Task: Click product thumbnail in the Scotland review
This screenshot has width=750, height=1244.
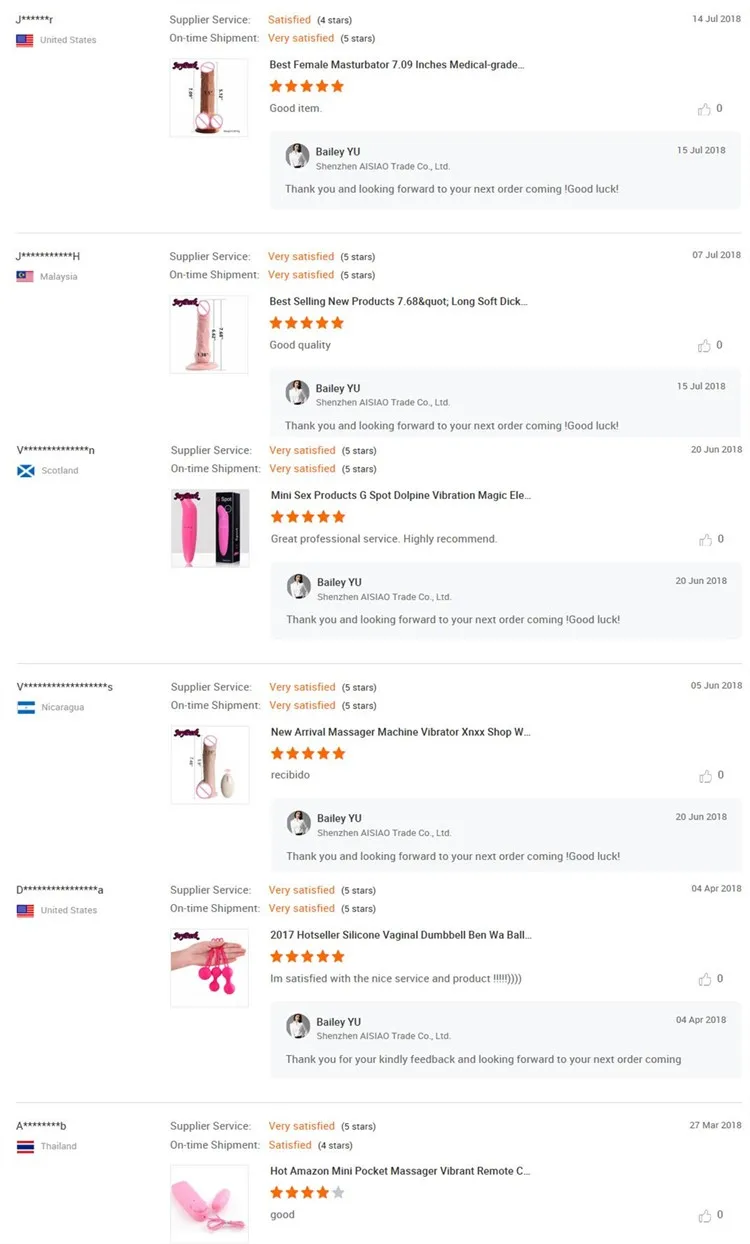Action: tap(210, 529)
